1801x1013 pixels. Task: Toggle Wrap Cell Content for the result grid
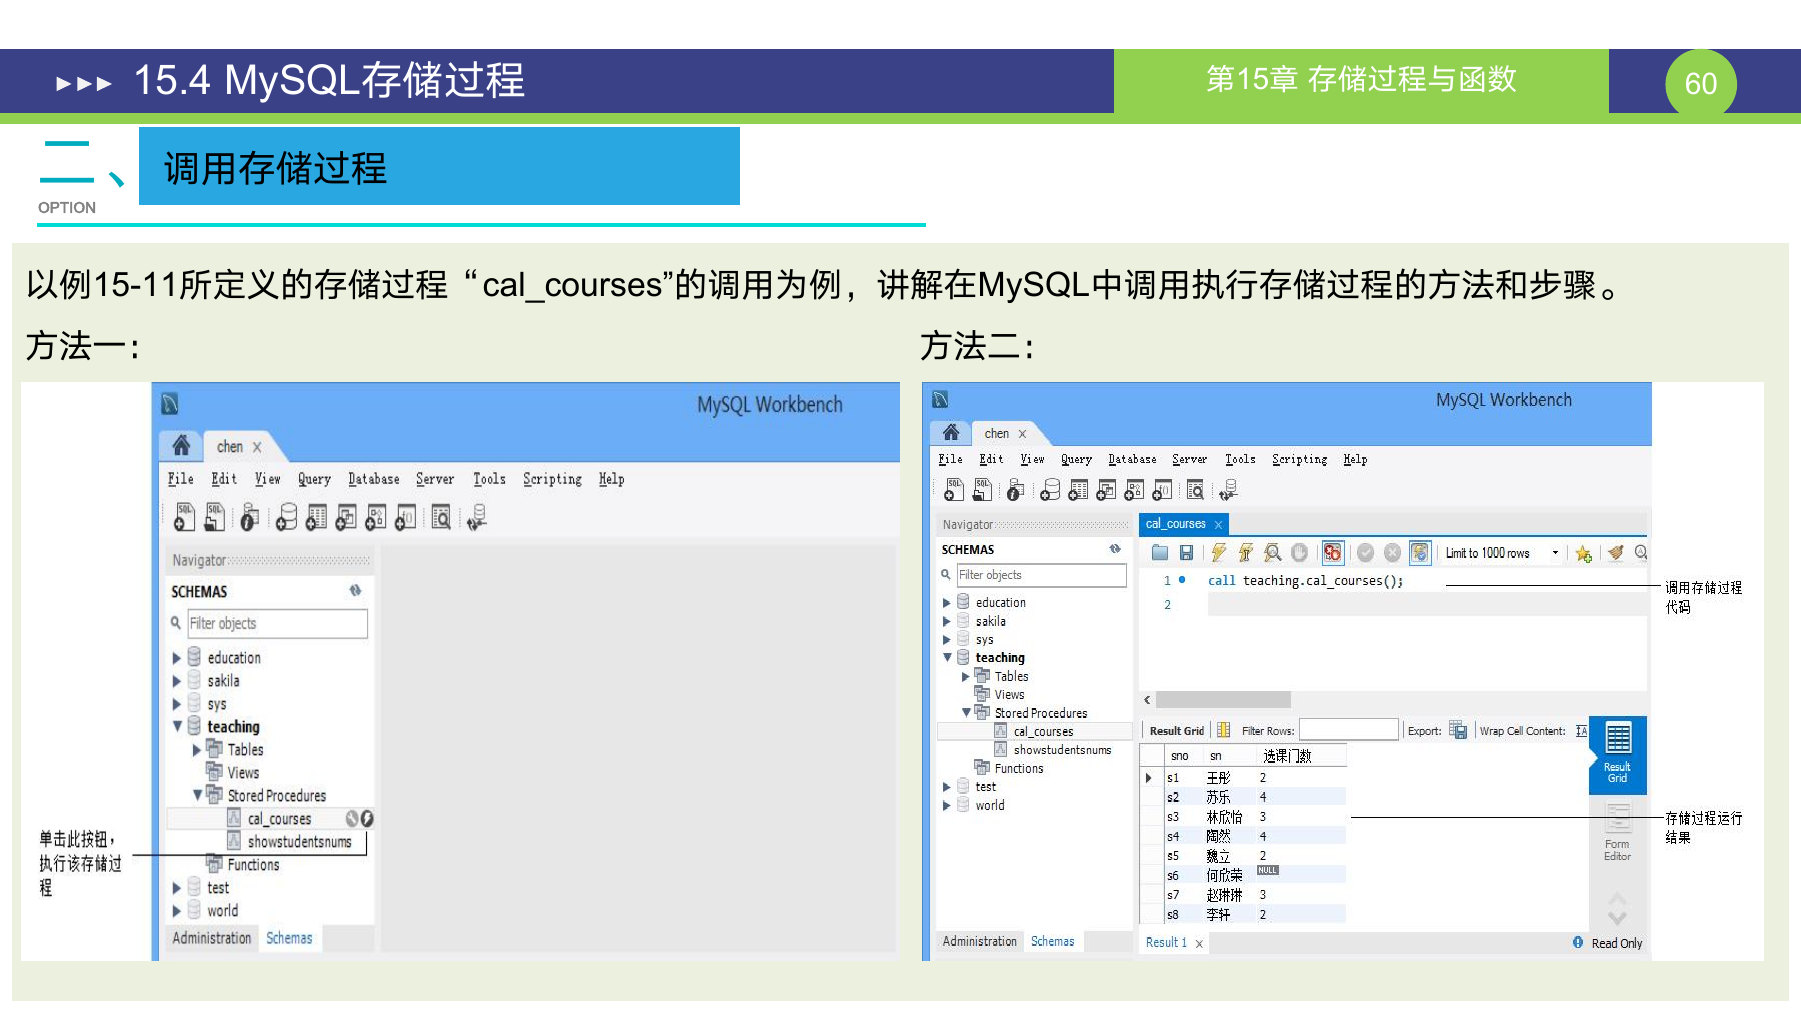(1581, 731)
